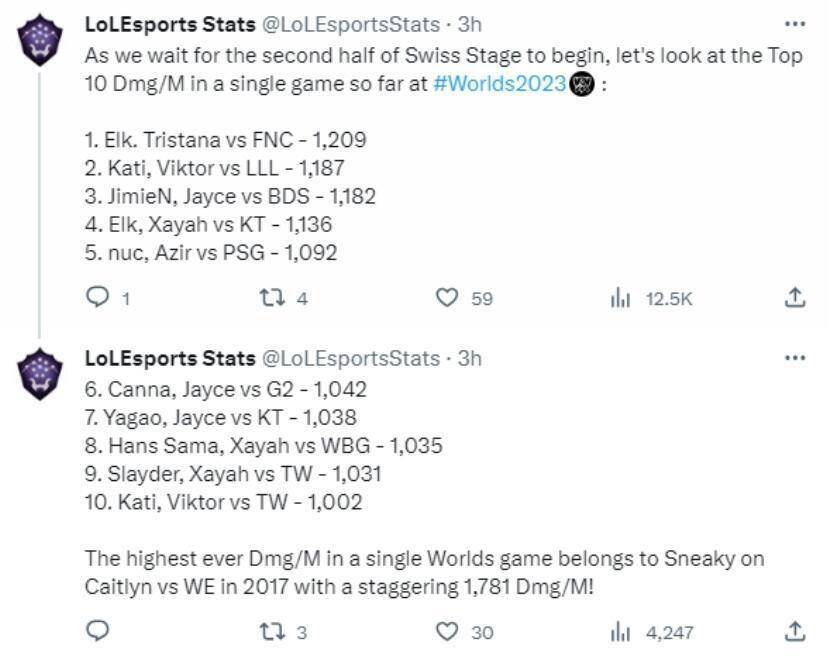838x660 pixels.
Task: Open @LoLEsportsStats handle in second tweet
Action: (351, 359)
